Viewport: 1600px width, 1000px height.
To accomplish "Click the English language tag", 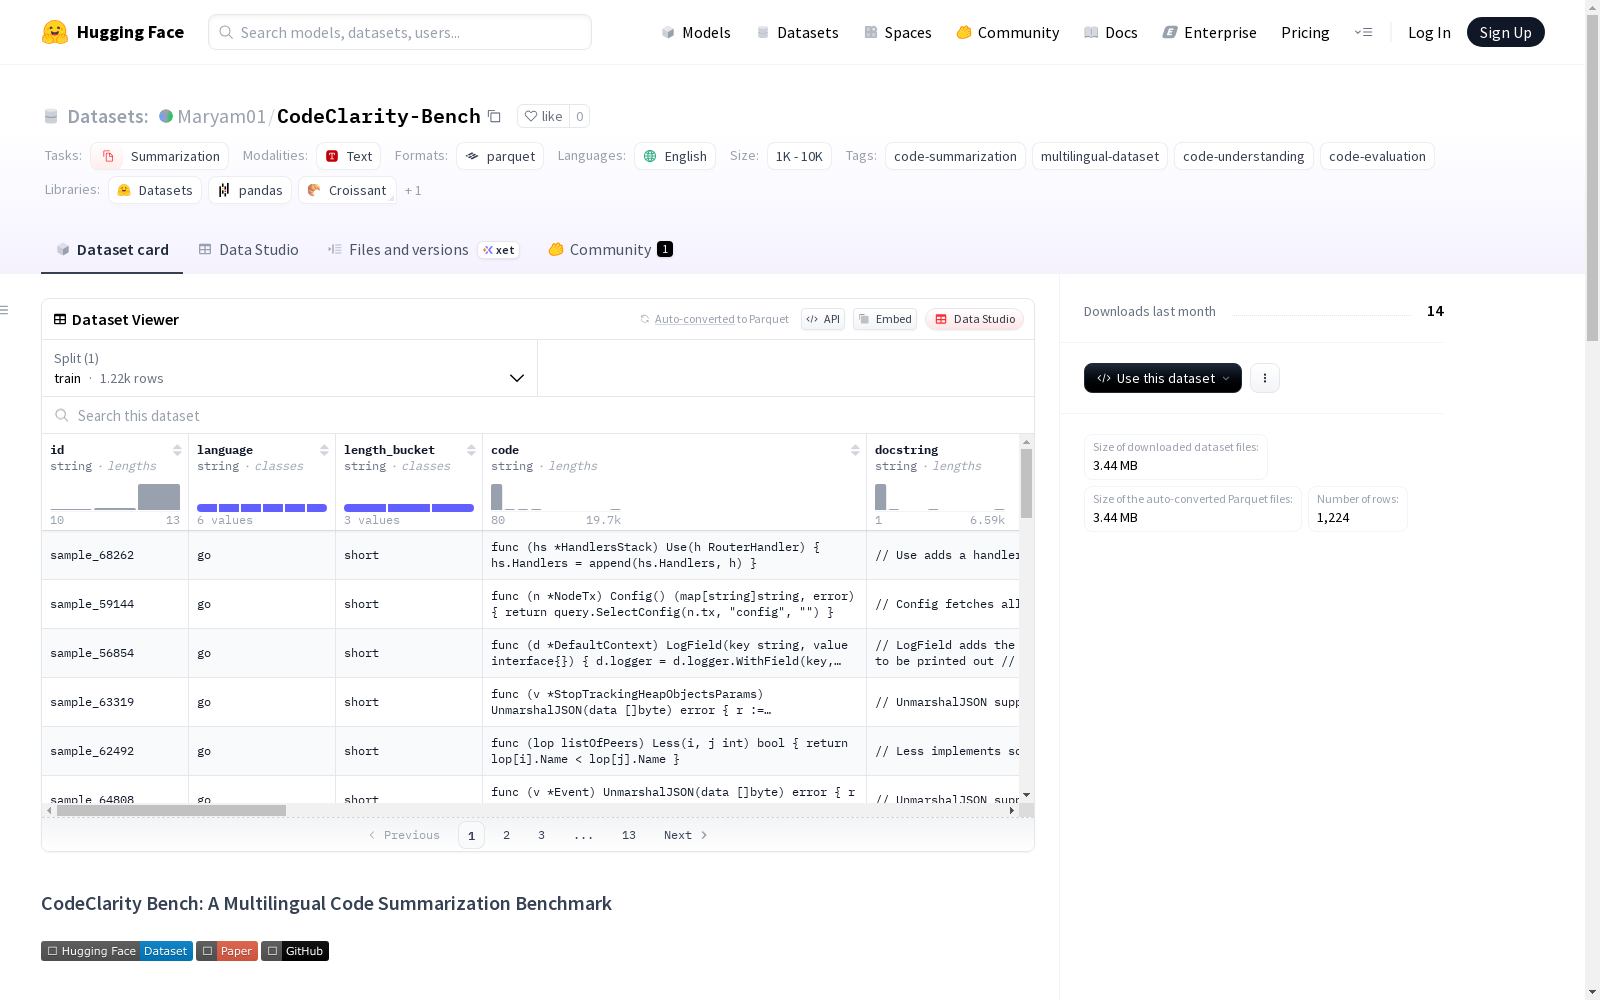I will [675, 156].
